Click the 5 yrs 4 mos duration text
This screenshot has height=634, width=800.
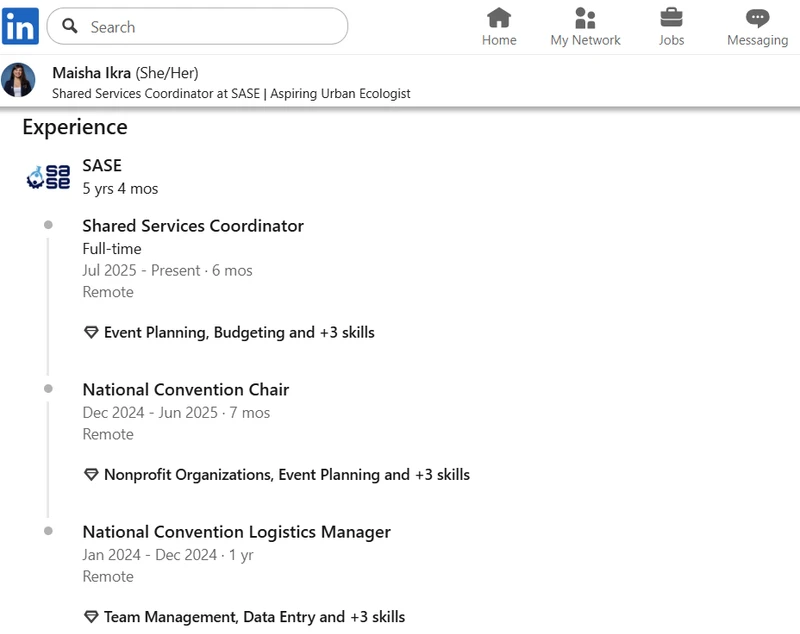click(120, 189)
